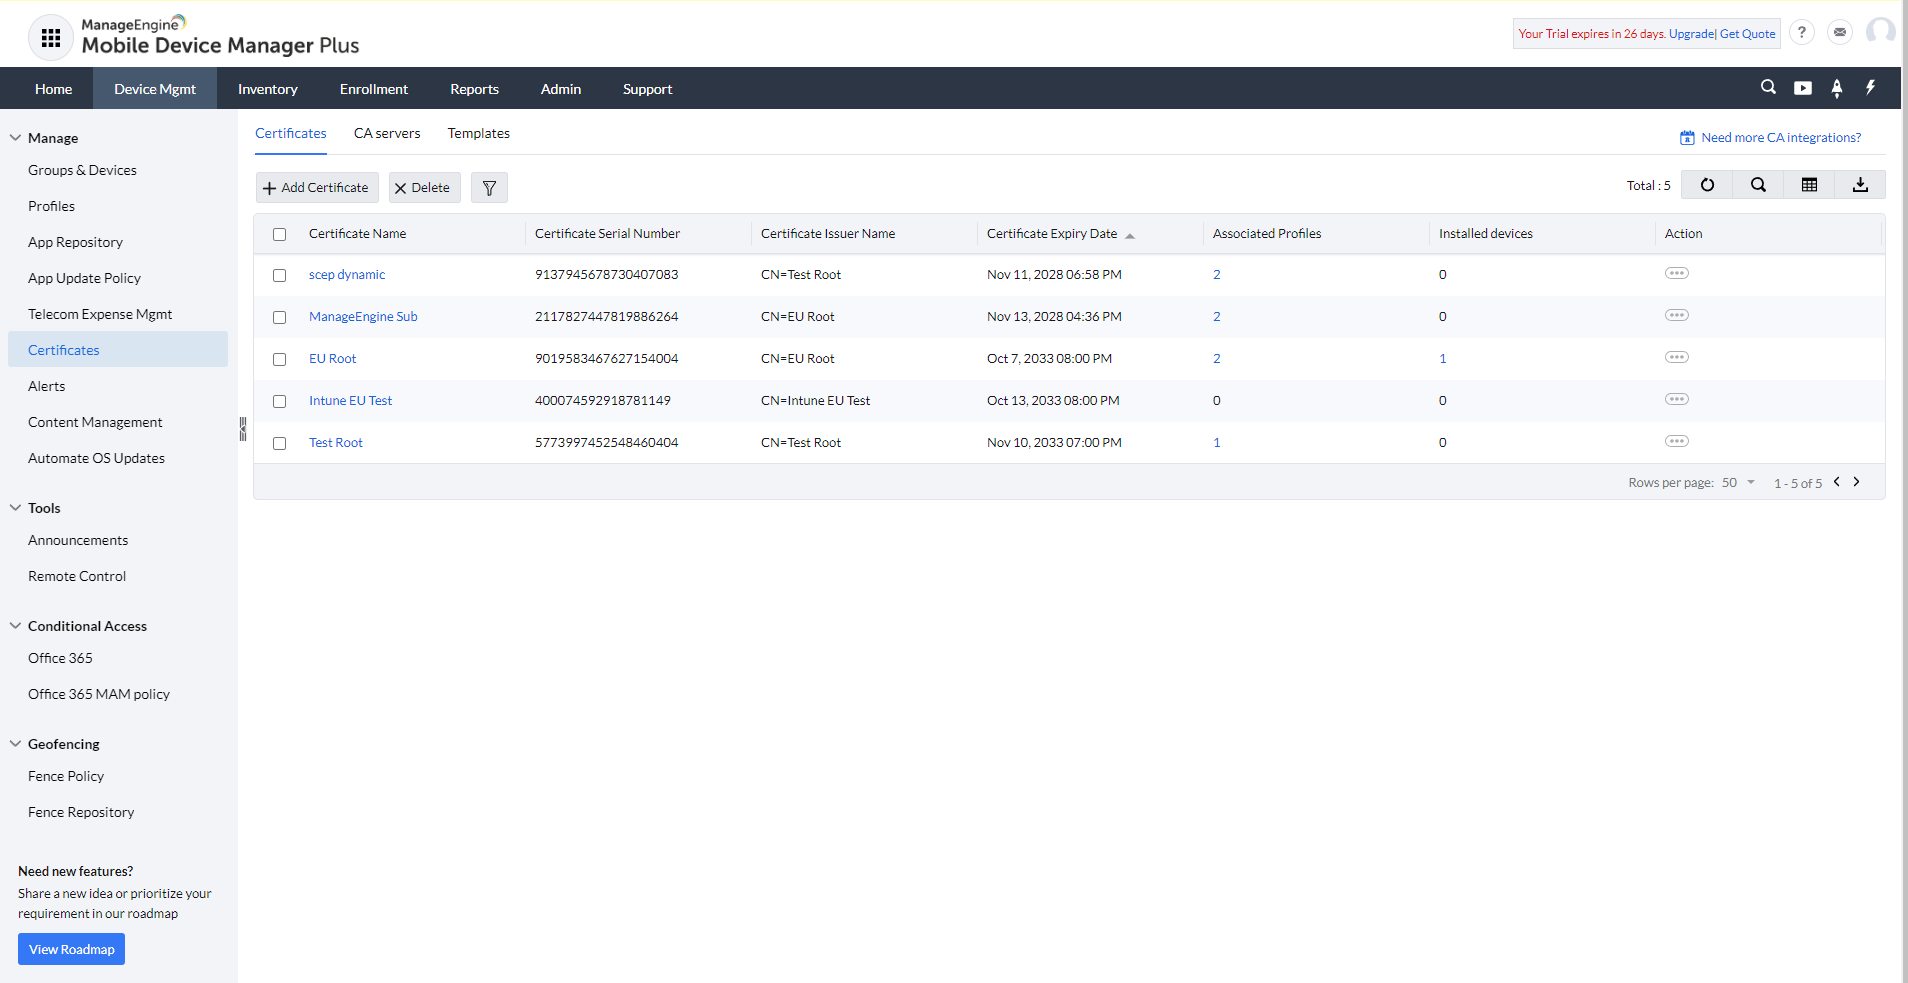1908x983 pixels.
Task: Collapse the Tools section
Action: (15, 508)
